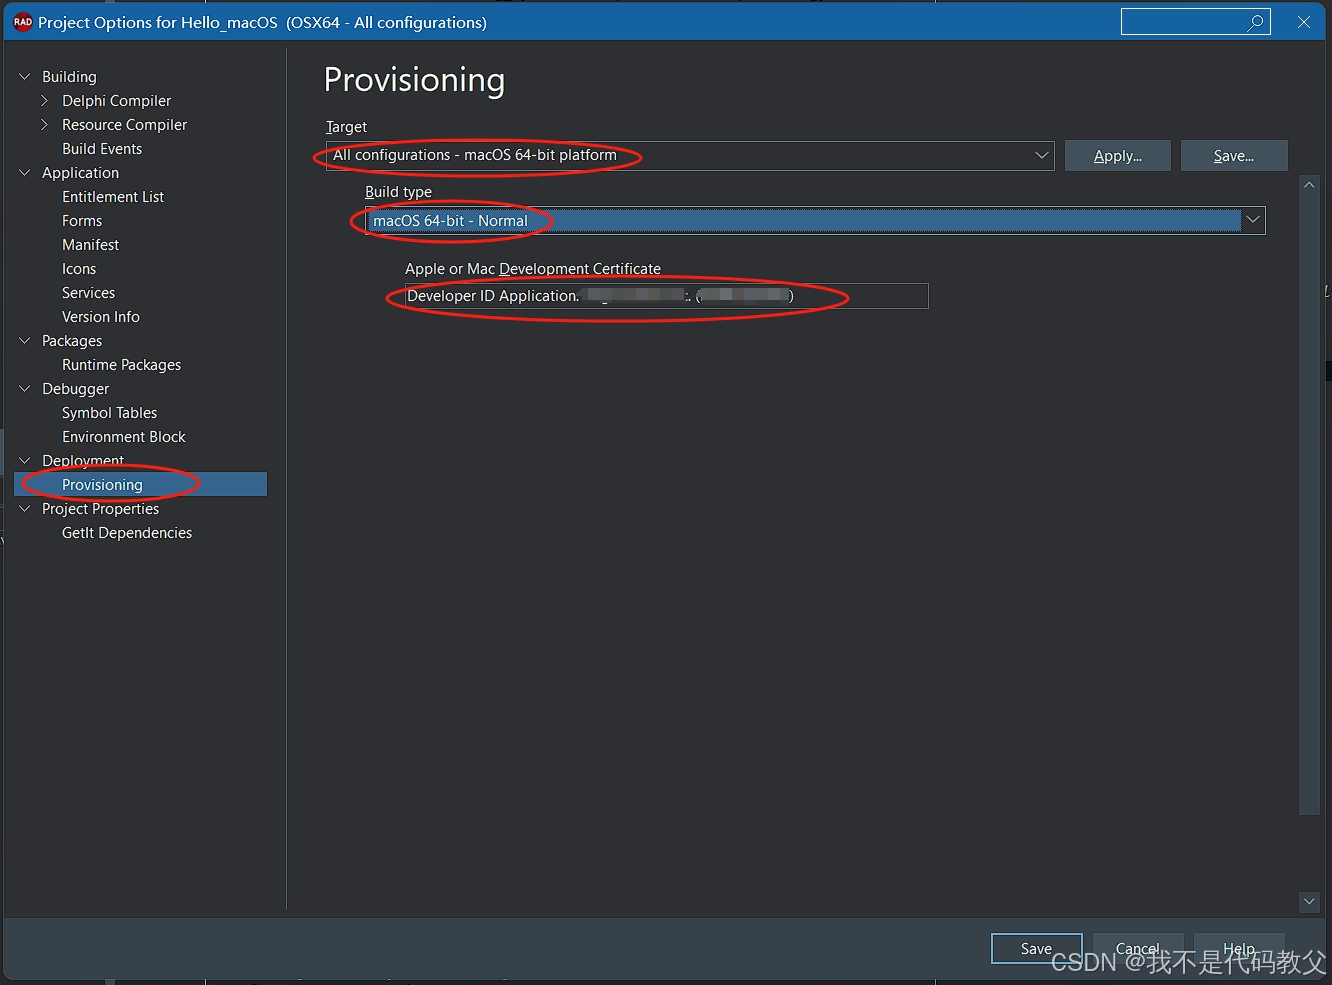This screenshot has width=1332, height=985.
Task: Collapse the Deployment tree node
Action: click(25, 460)
